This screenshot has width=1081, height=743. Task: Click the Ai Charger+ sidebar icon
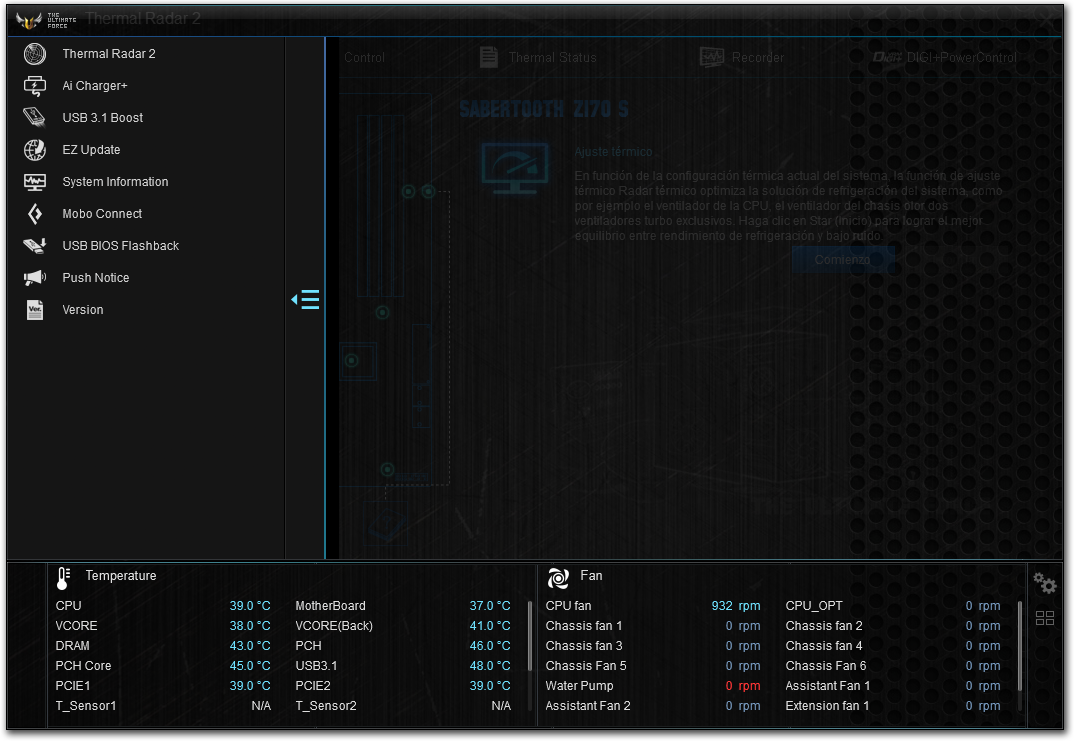(34, 86)
